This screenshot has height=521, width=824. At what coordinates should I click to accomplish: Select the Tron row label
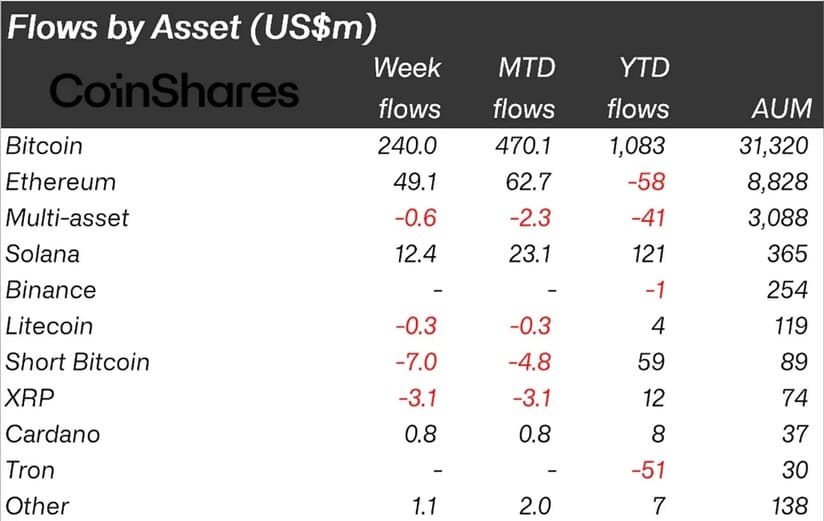30,470
